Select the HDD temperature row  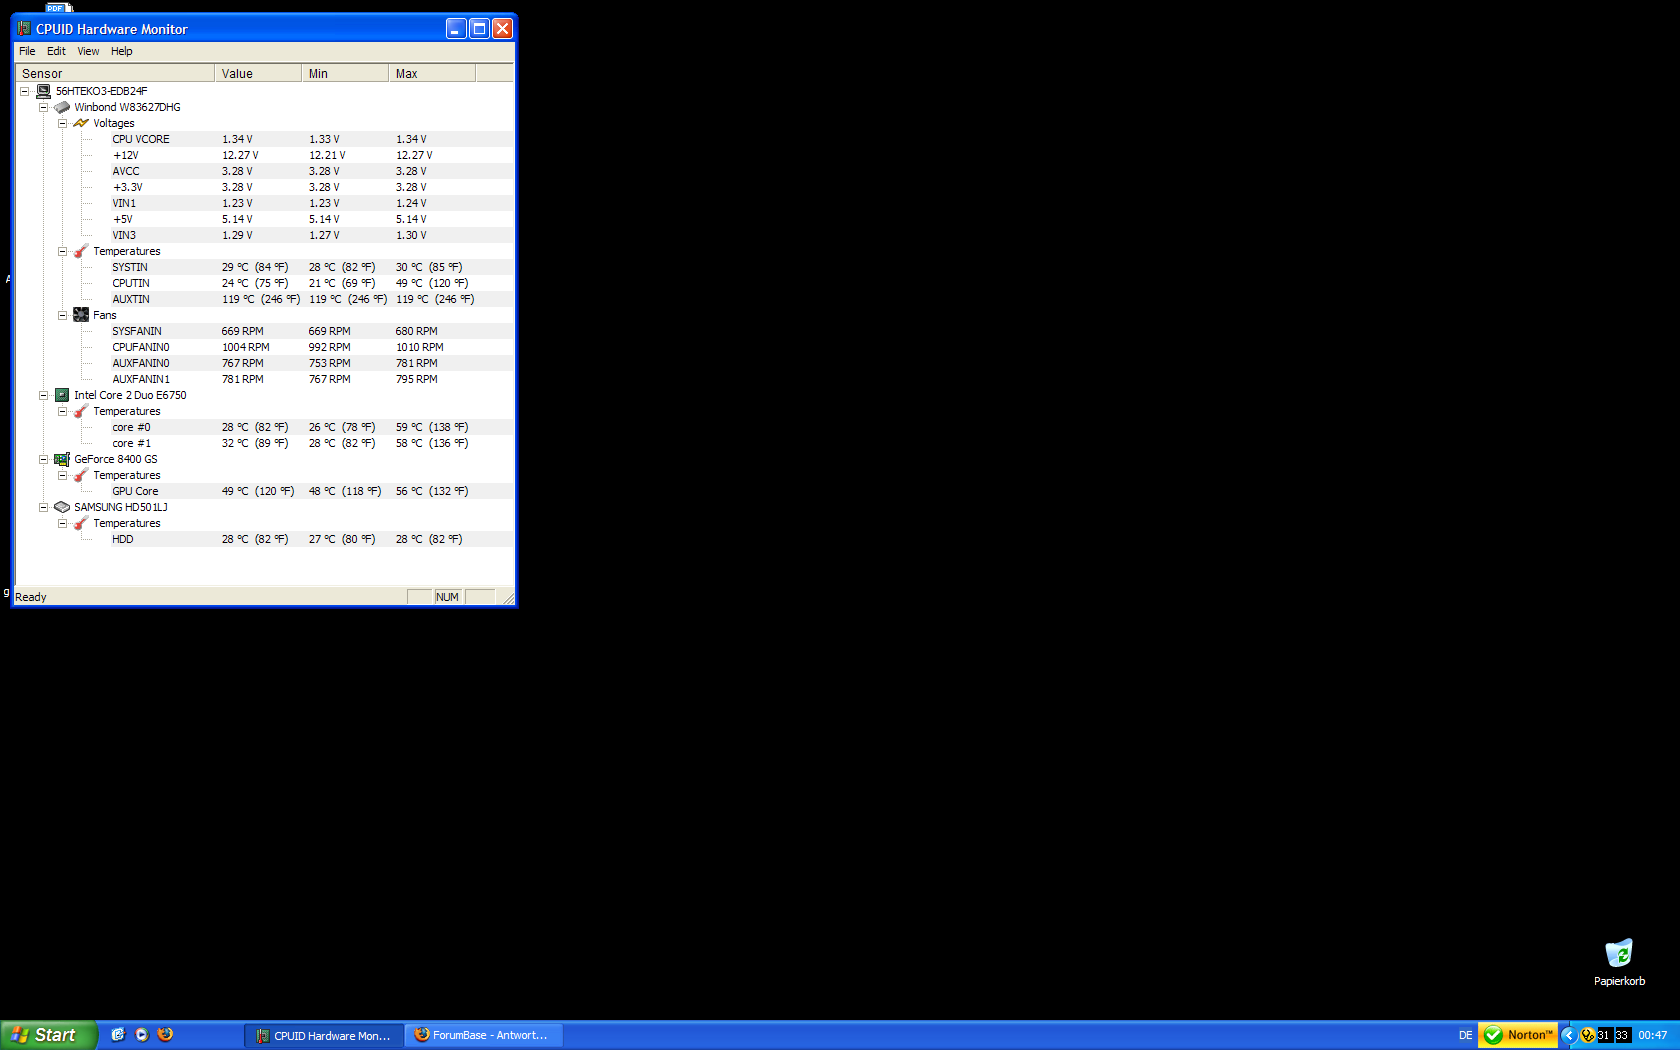pyautogui.click(x=312, y=539)
